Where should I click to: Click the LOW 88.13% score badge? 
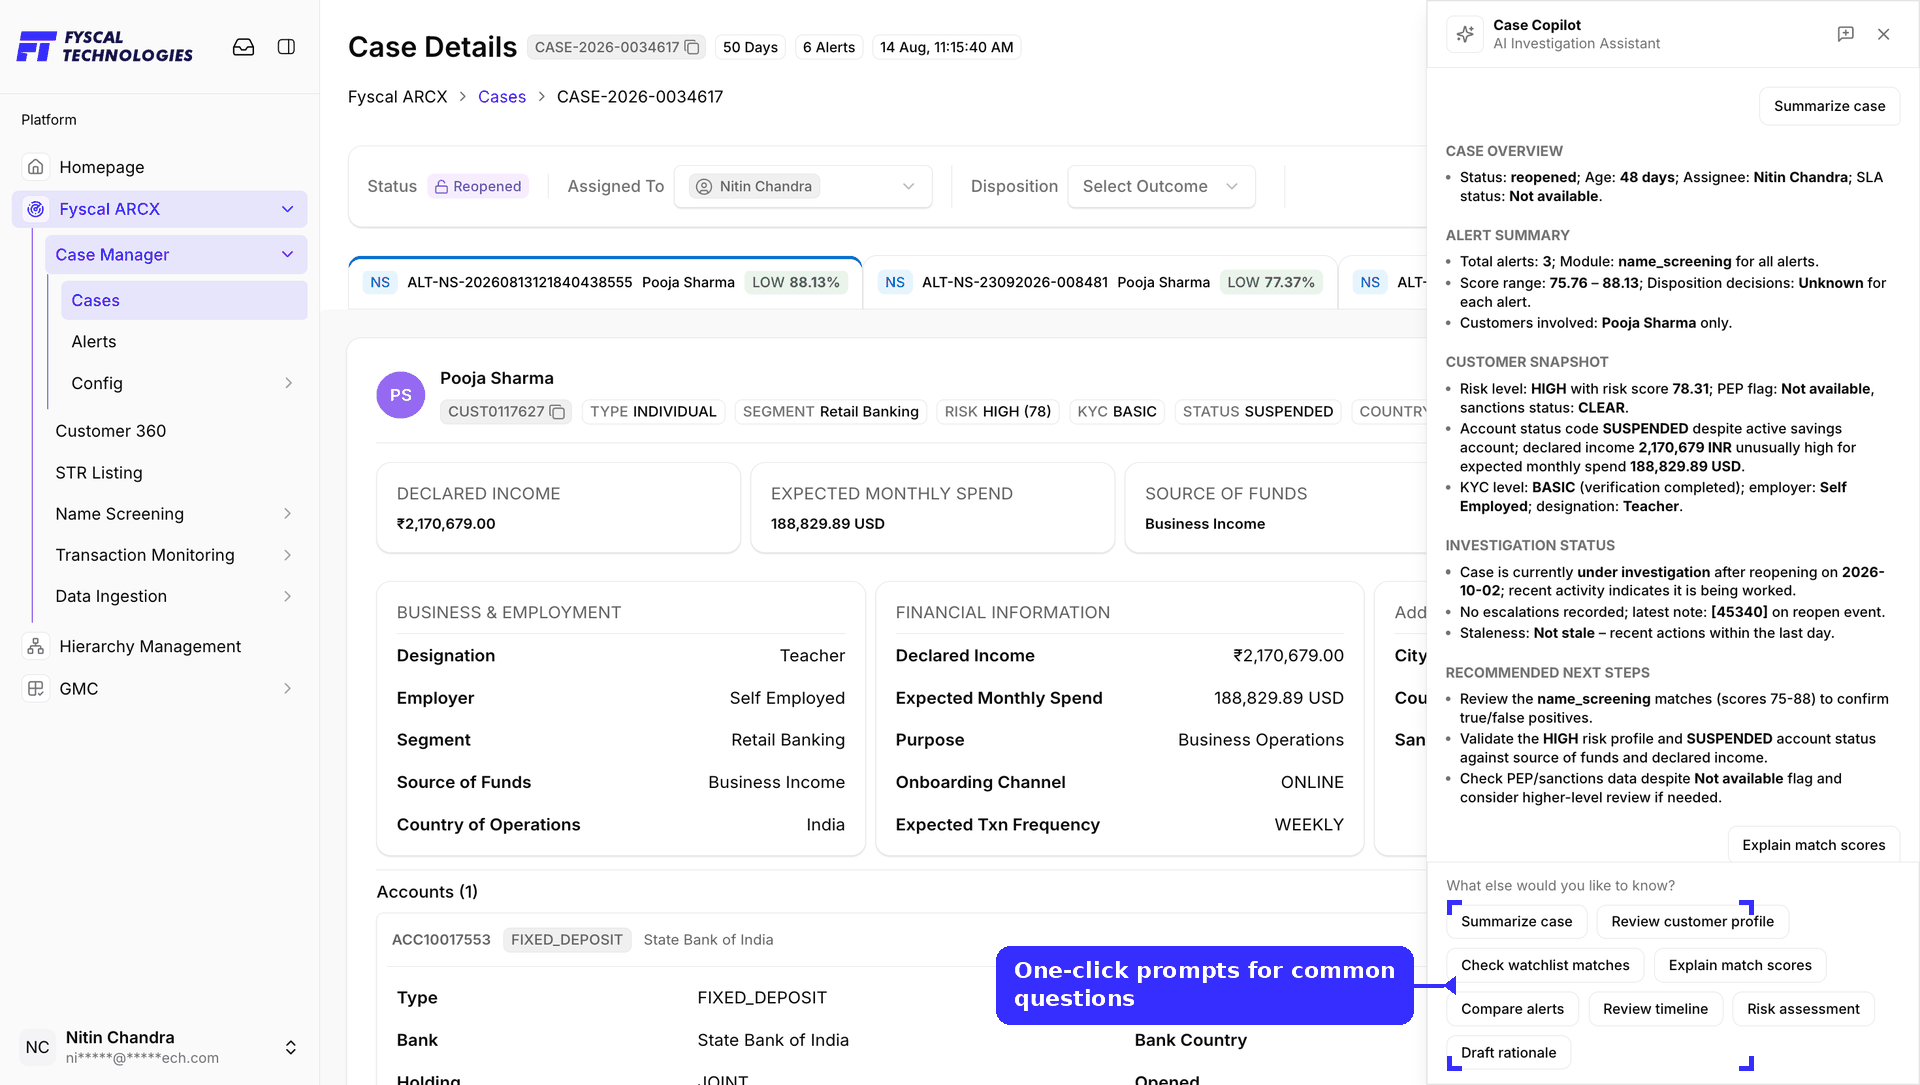796,283
